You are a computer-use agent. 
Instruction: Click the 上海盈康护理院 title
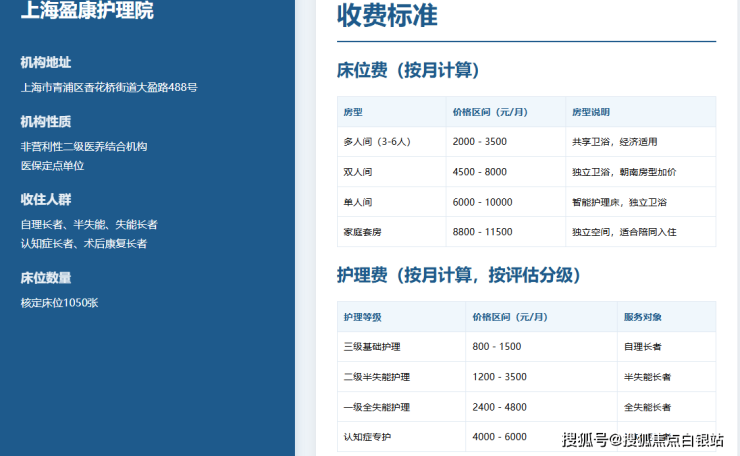[87, 10]
